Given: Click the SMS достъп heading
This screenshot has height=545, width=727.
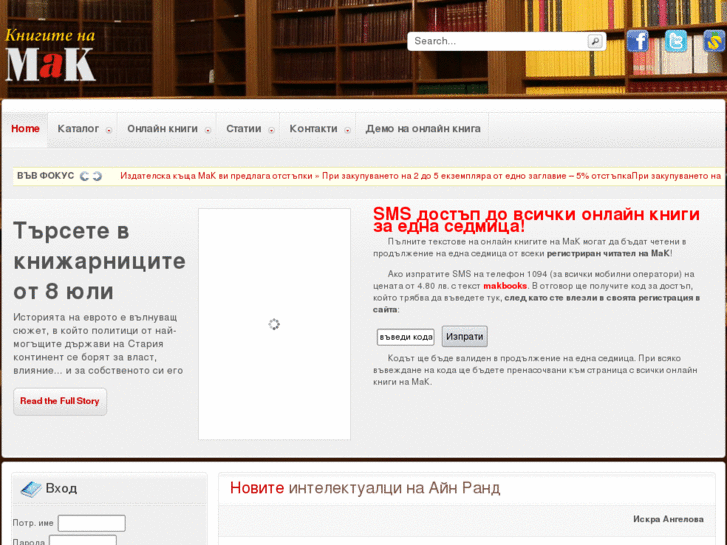Looking at the screenshot, I should [x=536, y=220].
